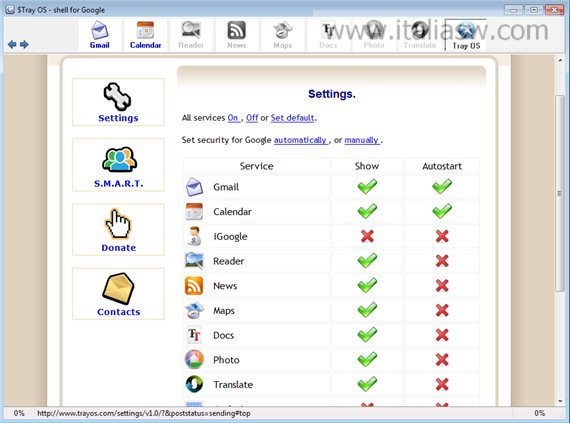The height and width of the screenshot is (423, 570).
Task: Toggle Show for Photo
Action: click(367, 359)
